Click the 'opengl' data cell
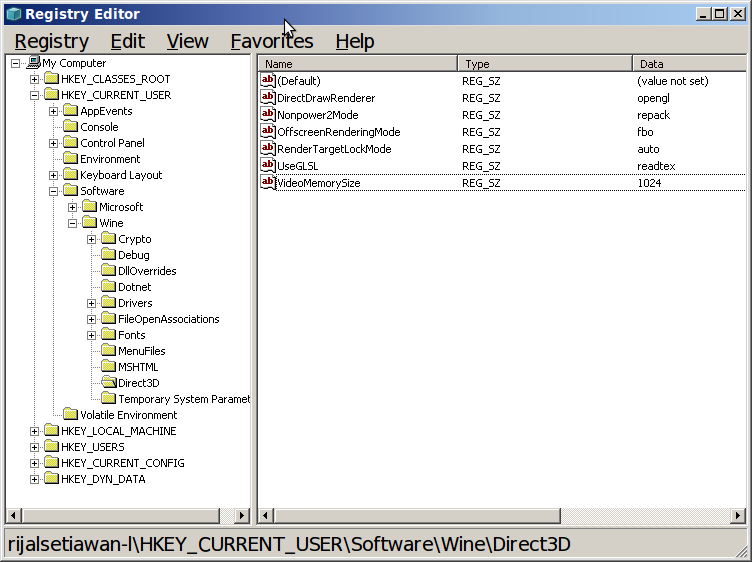752x562 pixels. [x=653, y=98]
